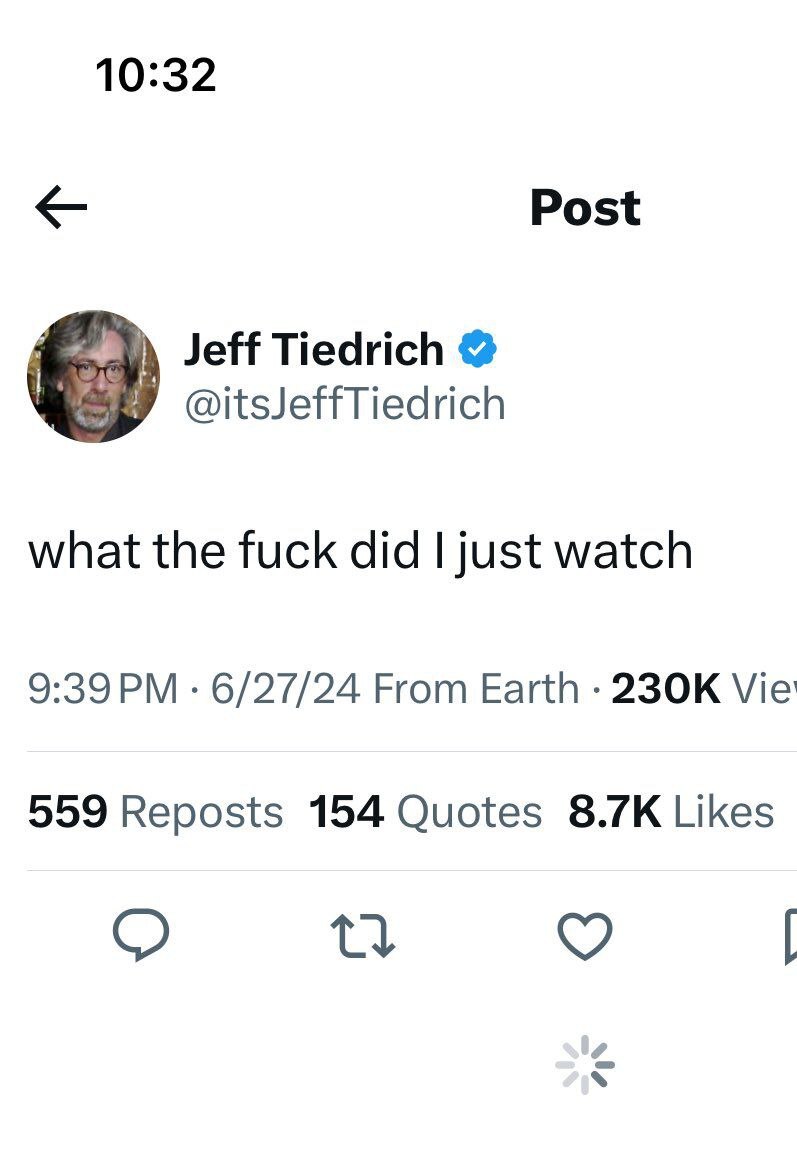View the 559 Reposts list

click(x=155, y=812)
